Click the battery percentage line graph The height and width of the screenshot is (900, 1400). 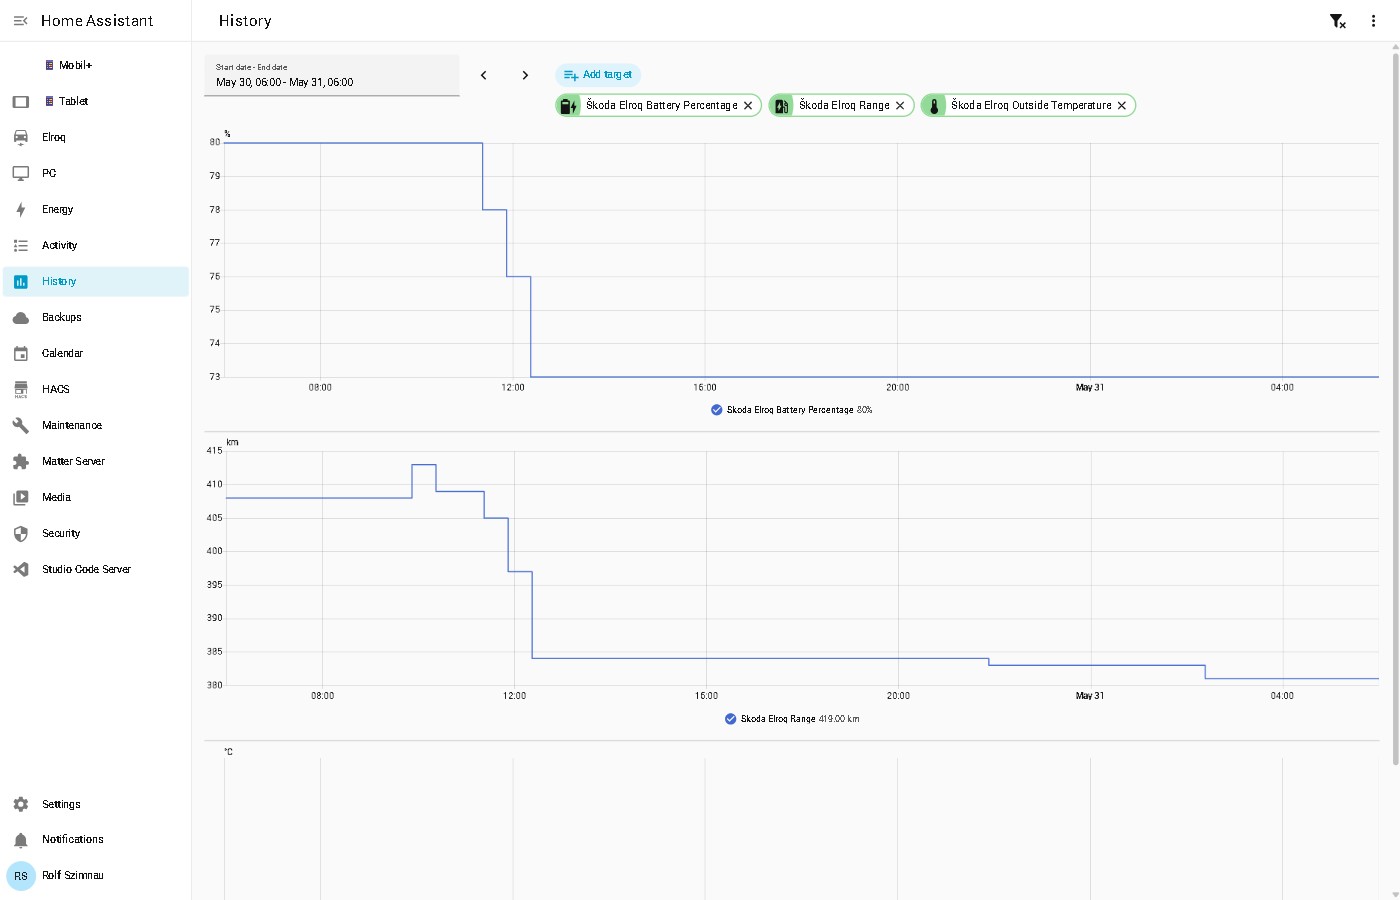tap(801, 260)
